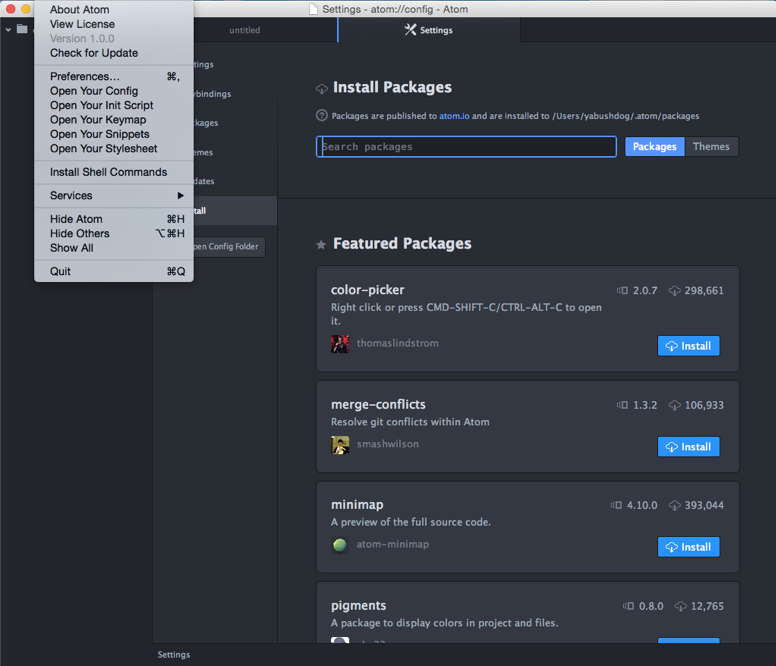Expand the project folder tree arrow
Screen dimensions: 776x666
tap(8, 30)
